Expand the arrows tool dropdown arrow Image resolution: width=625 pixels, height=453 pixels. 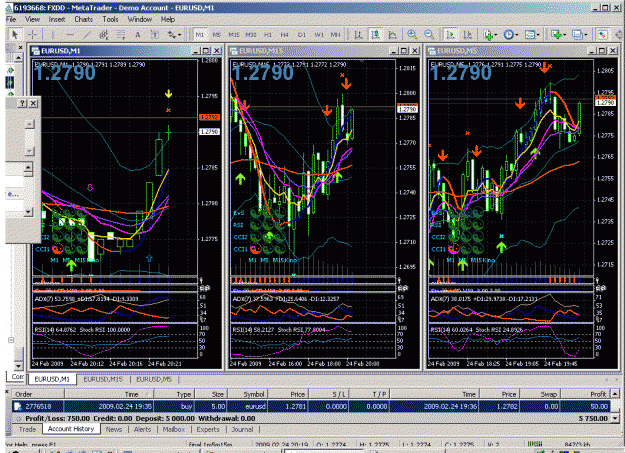click(179, 35)
